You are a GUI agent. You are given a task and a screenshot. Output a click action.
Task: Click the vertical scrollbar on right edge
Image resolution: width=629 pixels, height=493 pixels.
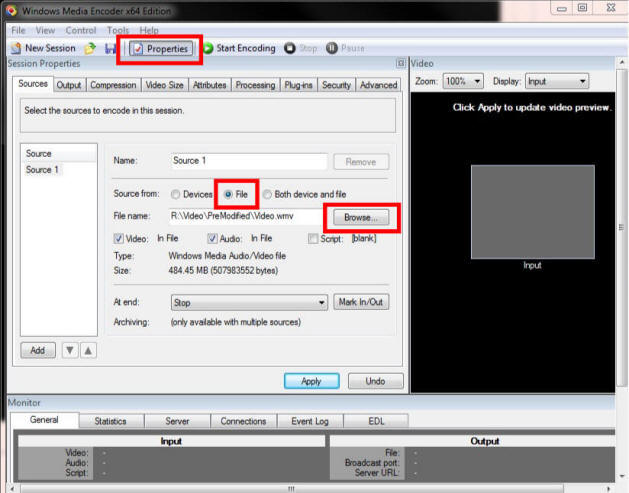coord(622,228)
